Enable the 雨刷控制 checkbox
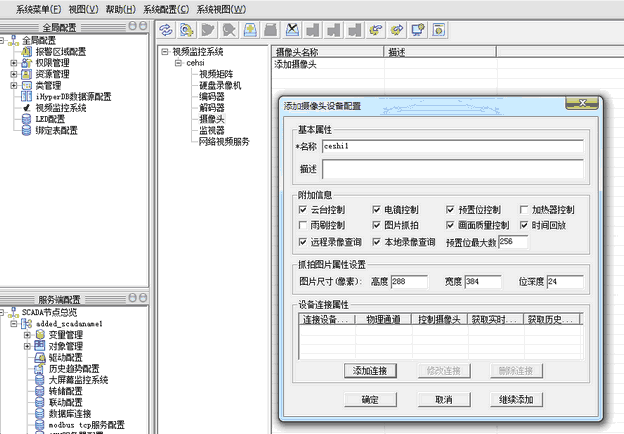The image size is (624, 434). (302, 225)
